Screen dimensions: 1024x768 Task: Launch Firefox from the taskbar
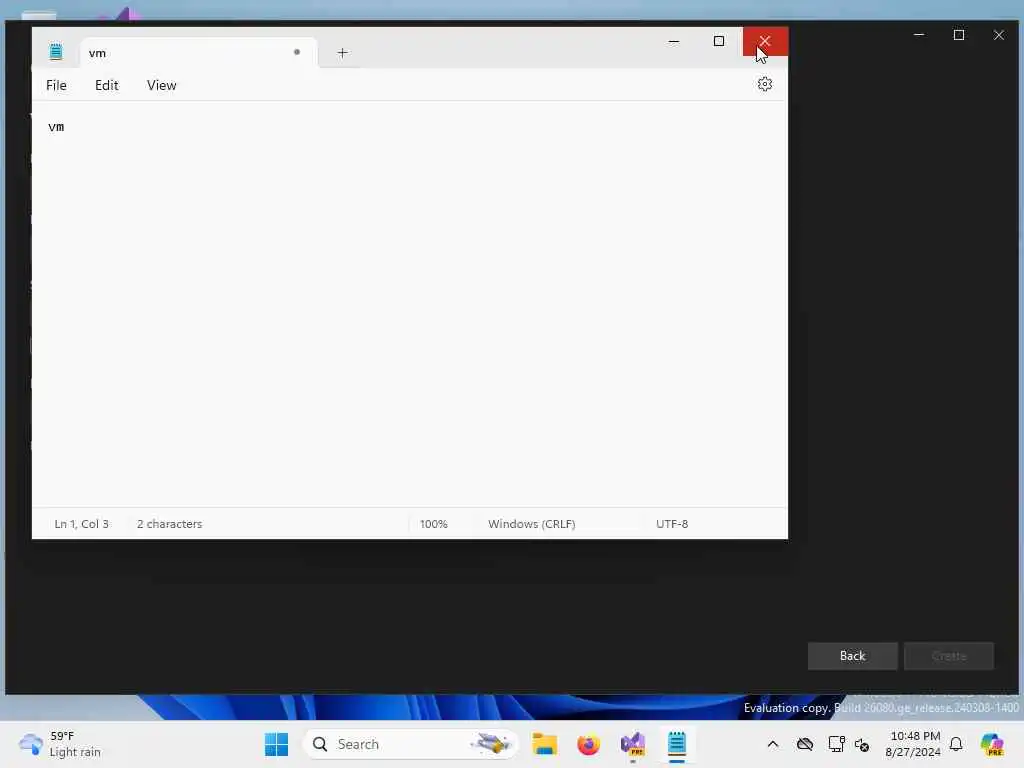[588, 744]
